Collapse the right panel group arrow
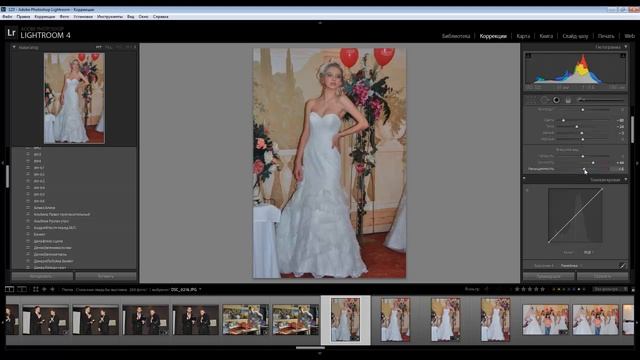 637,163
